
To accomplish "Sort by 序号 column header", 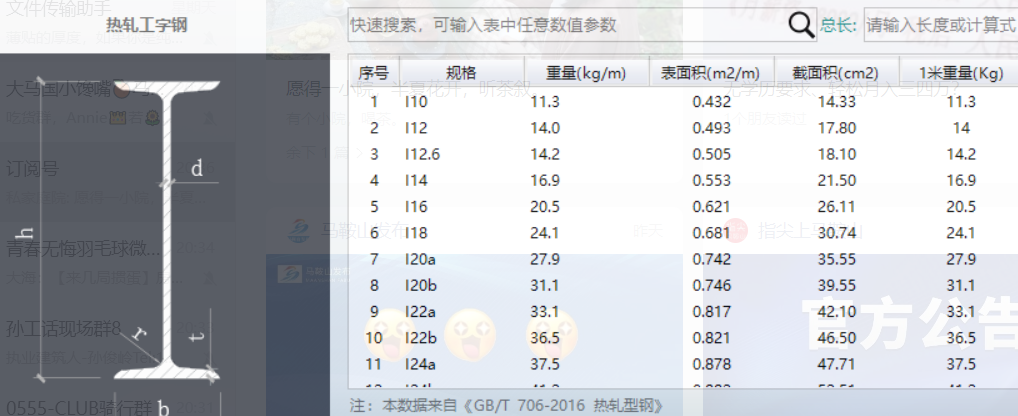I will [x=373, y=73].
